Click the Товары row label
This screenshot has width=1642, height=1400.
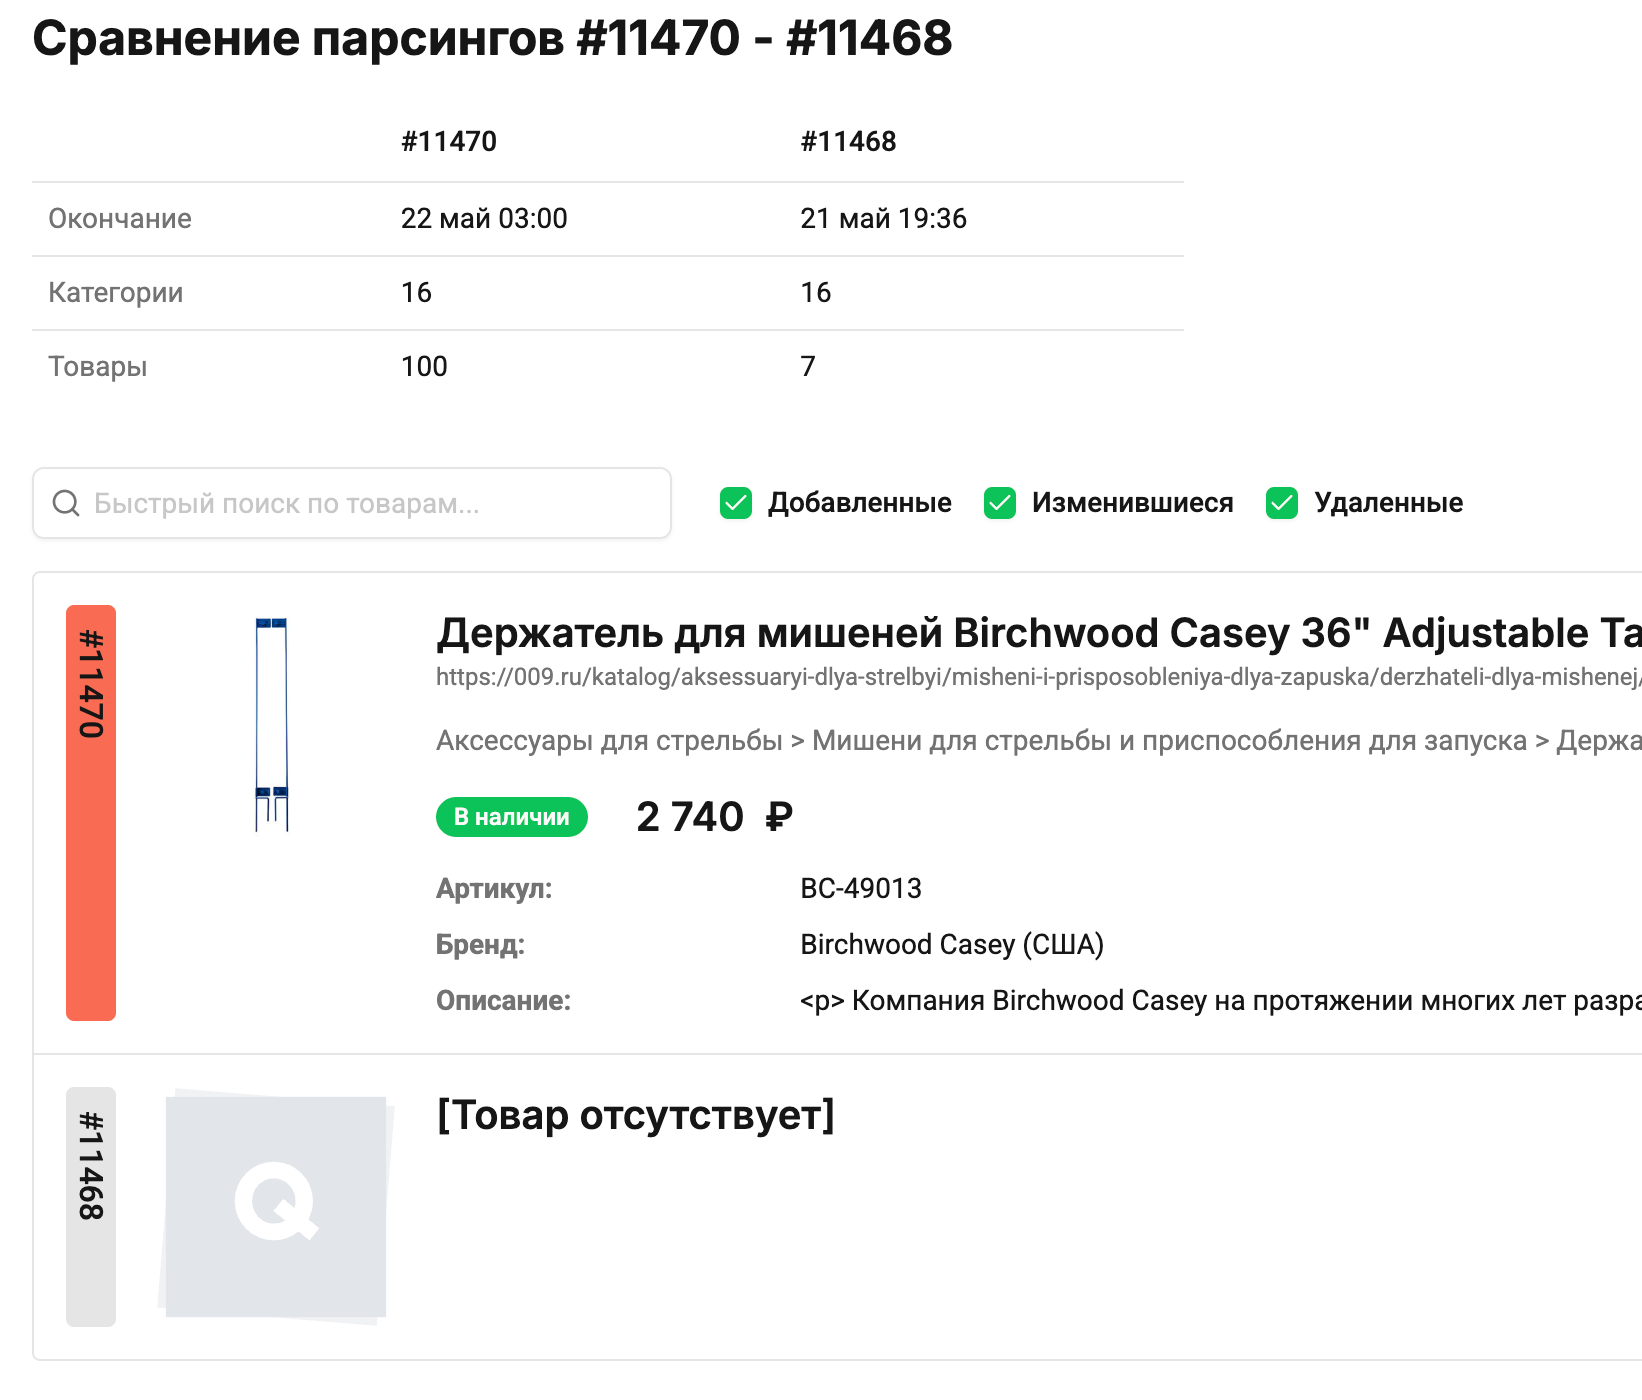click(x=98, y=366)
